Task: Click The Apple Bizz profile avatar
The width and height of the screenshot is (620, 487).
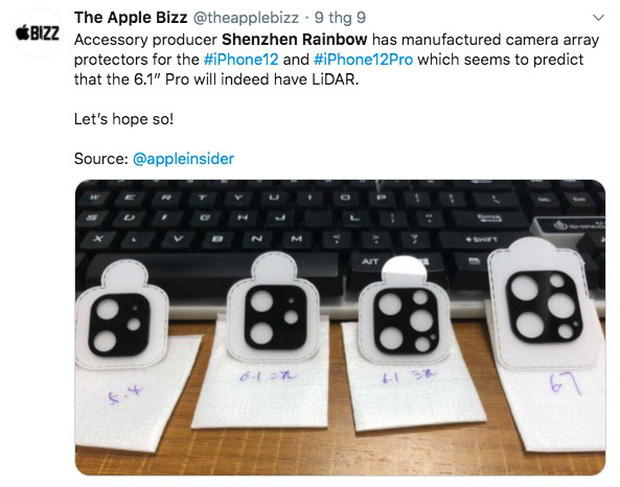Action: (38, 33)
